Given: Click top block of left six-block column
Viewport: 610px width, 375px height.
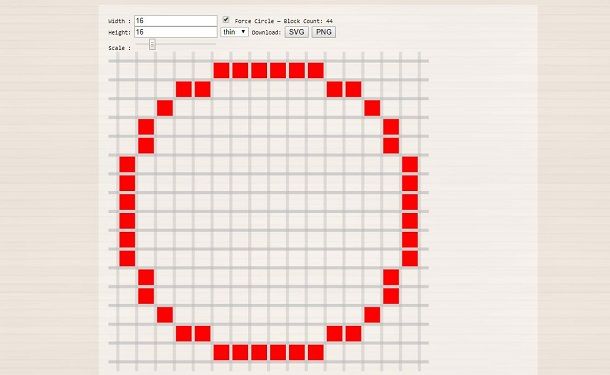Looking at the screenshot, I should tap(127, 165).
